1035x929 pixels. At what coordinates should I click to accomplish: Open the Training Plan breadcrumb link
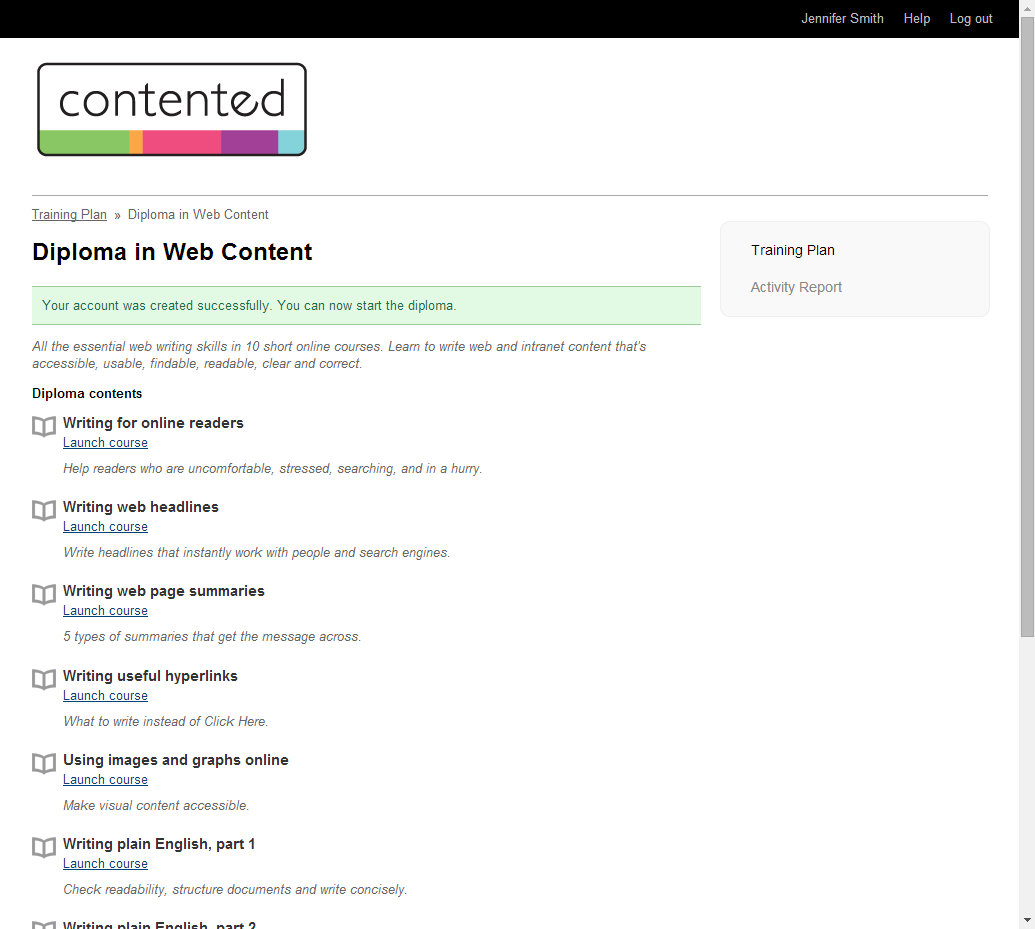click(x=69, y=214)
